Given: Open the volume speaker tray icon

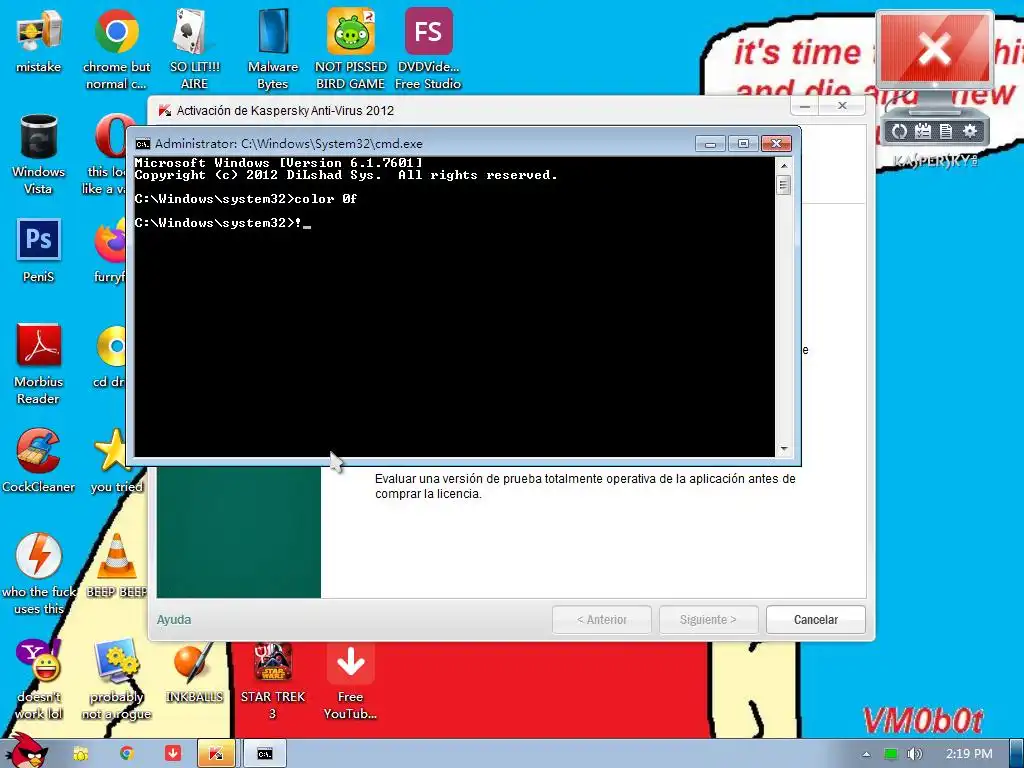Looking at the screenshot, I should pyautogui.click(x=914, y=754).
